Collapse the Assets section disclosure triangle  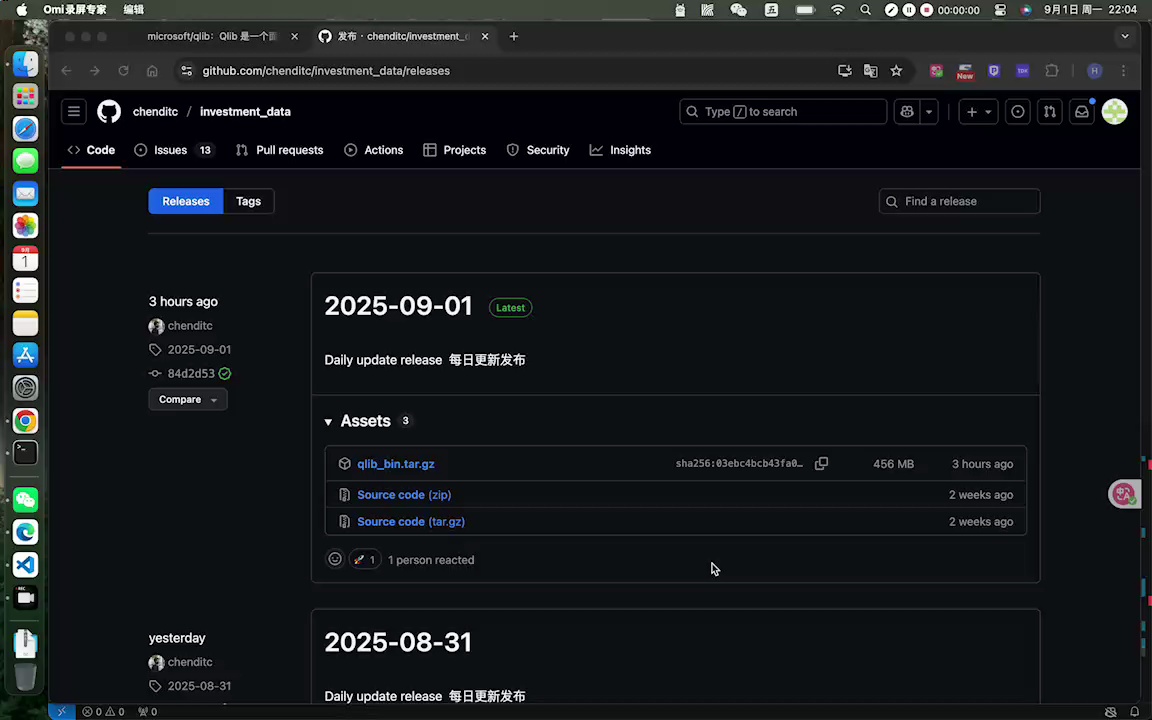click(328, 421)
